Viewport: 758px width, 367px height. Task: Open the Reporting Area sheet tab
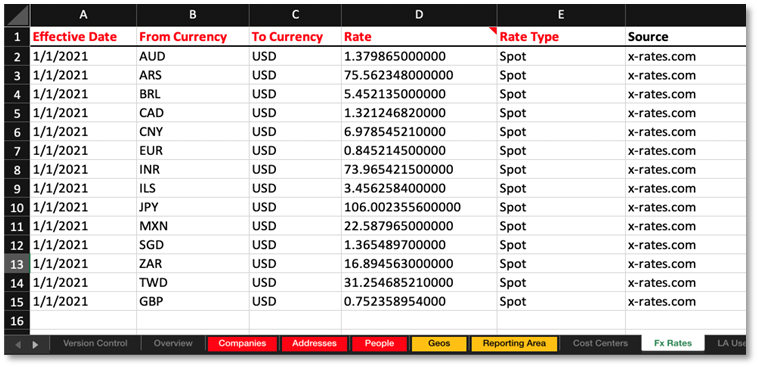[x=514, y=343]
